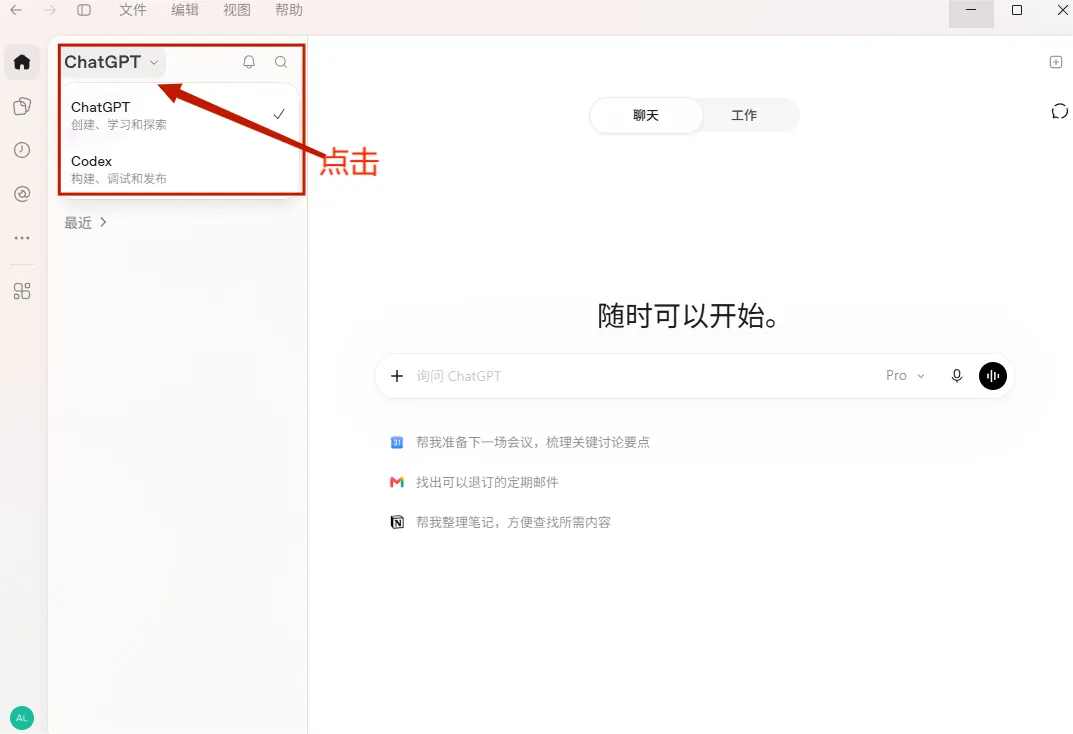The width and height of the screenshot is (1073, 734).
Task: Open the Pro model selector dropdown
Action: tap(905, 376)
